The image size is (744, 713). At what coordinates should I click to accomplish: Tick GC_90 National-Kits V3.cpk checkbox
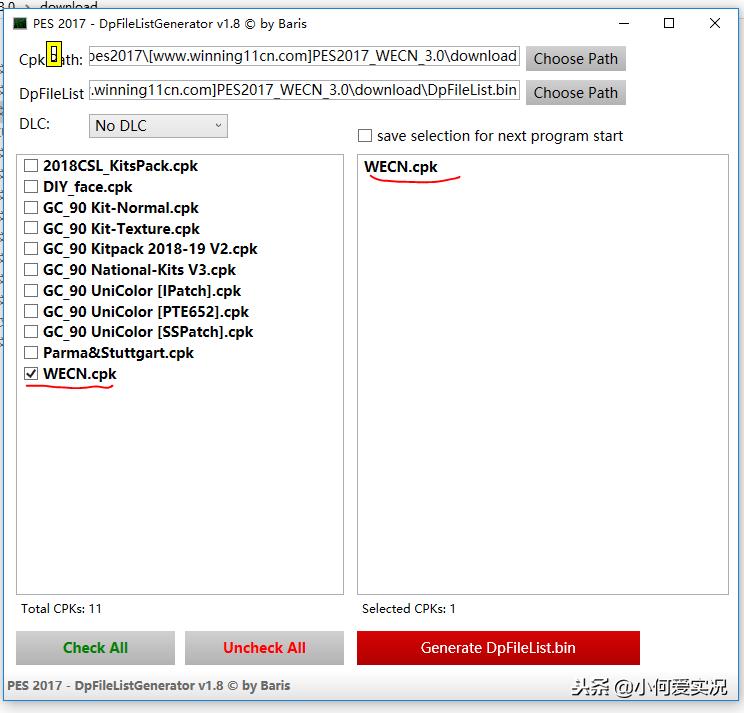coord(31,269)
